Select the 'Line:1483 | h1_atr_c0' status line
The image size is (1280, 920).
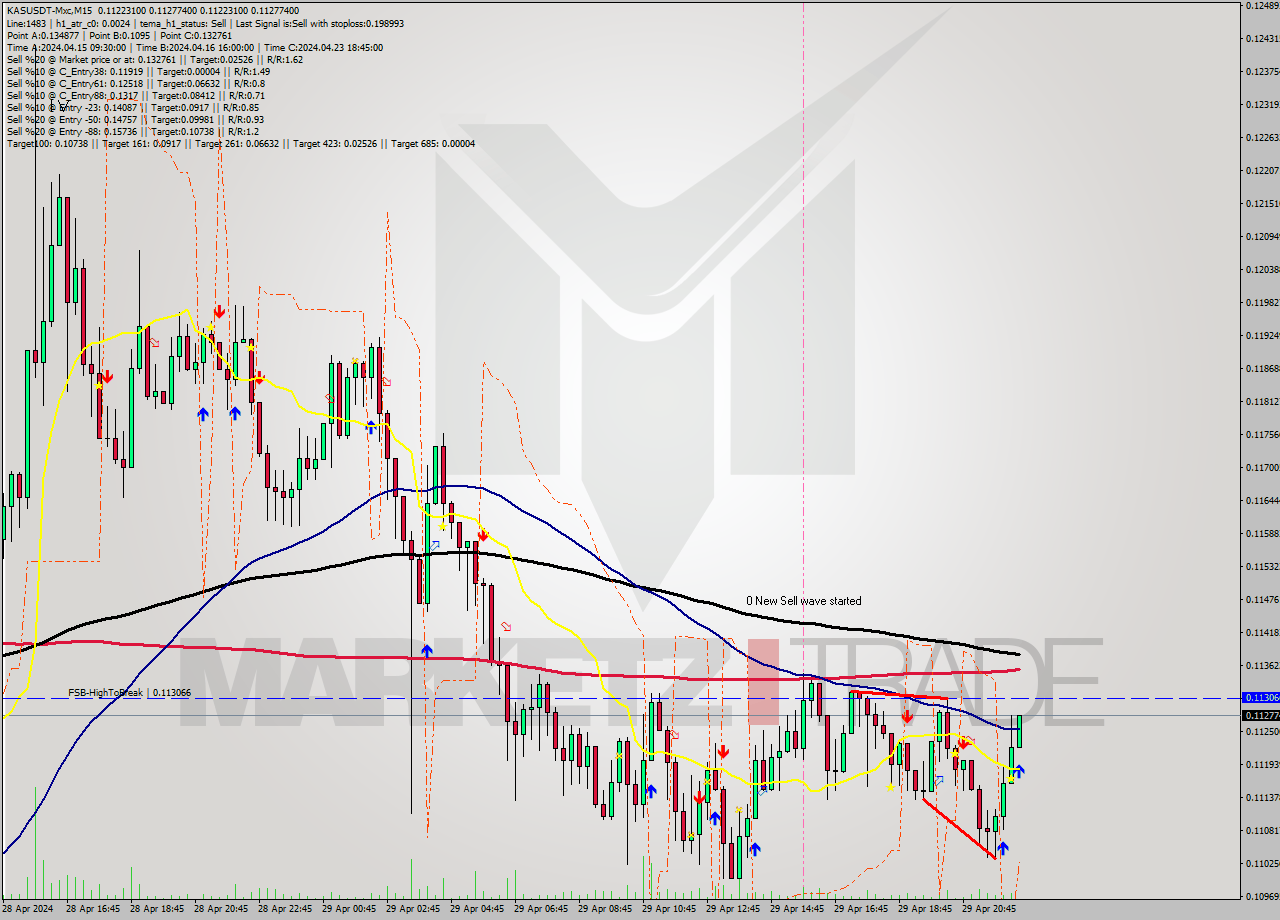pyautogui.click(x=205, y=22)
